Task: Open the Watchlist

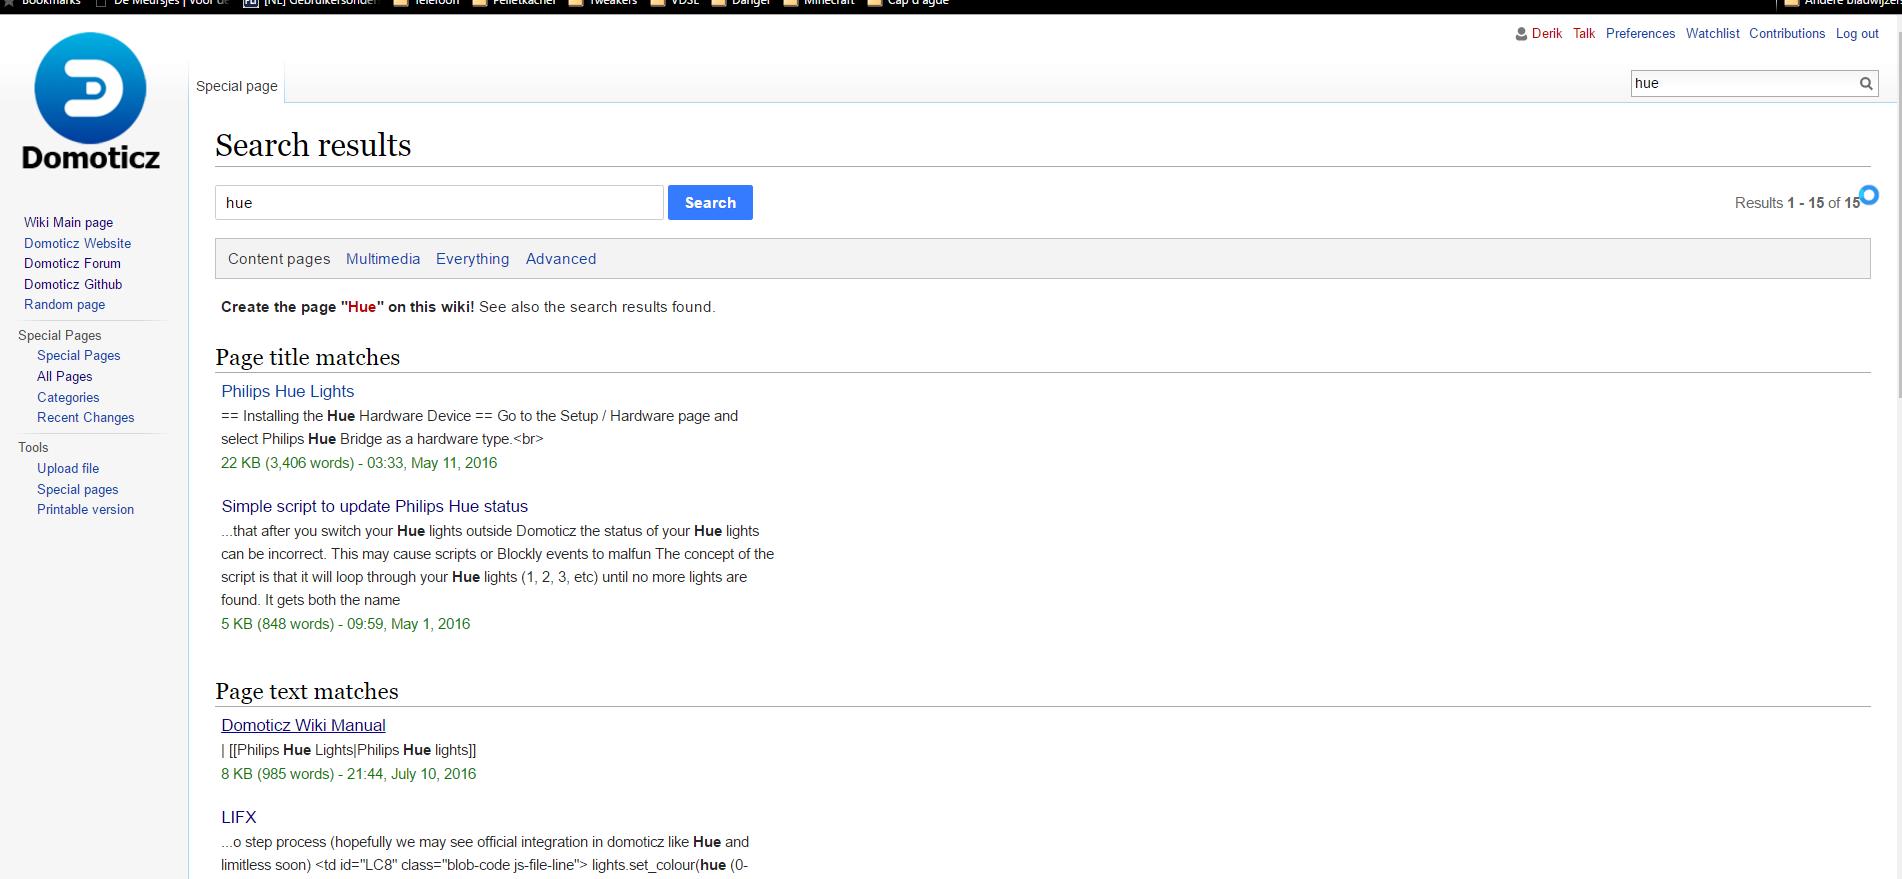Action: [1712, 33]
